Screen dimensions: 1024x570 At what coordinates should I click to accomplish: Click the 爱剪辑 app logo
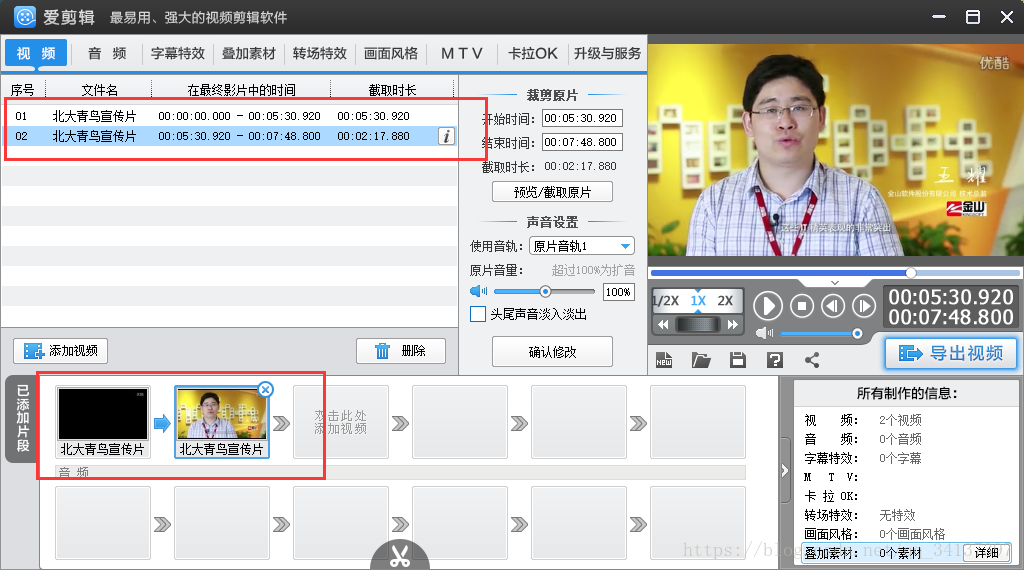click(x=25, y=17)
